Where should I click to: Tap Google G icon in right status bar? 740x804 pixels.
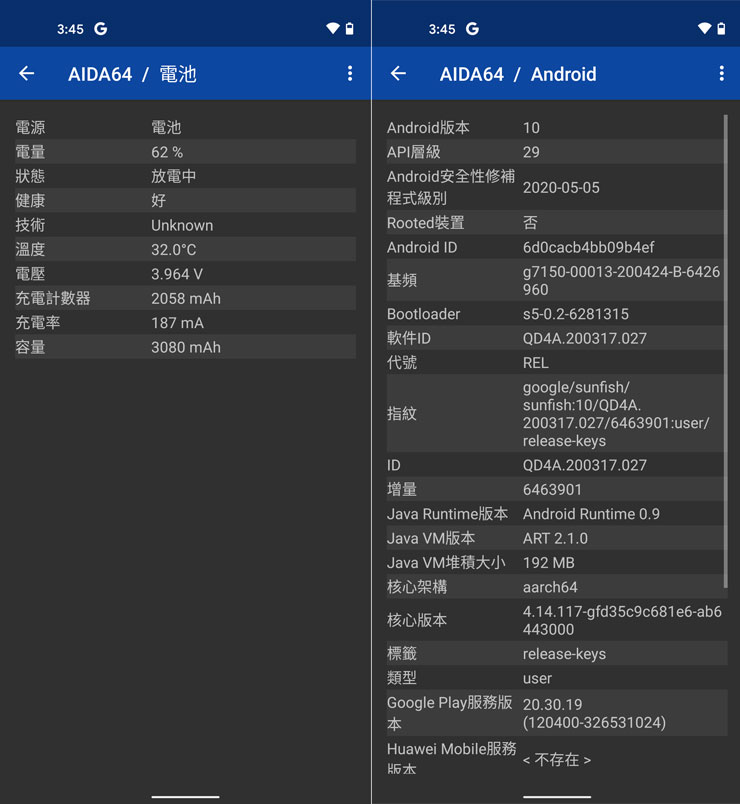coord(472,29)
